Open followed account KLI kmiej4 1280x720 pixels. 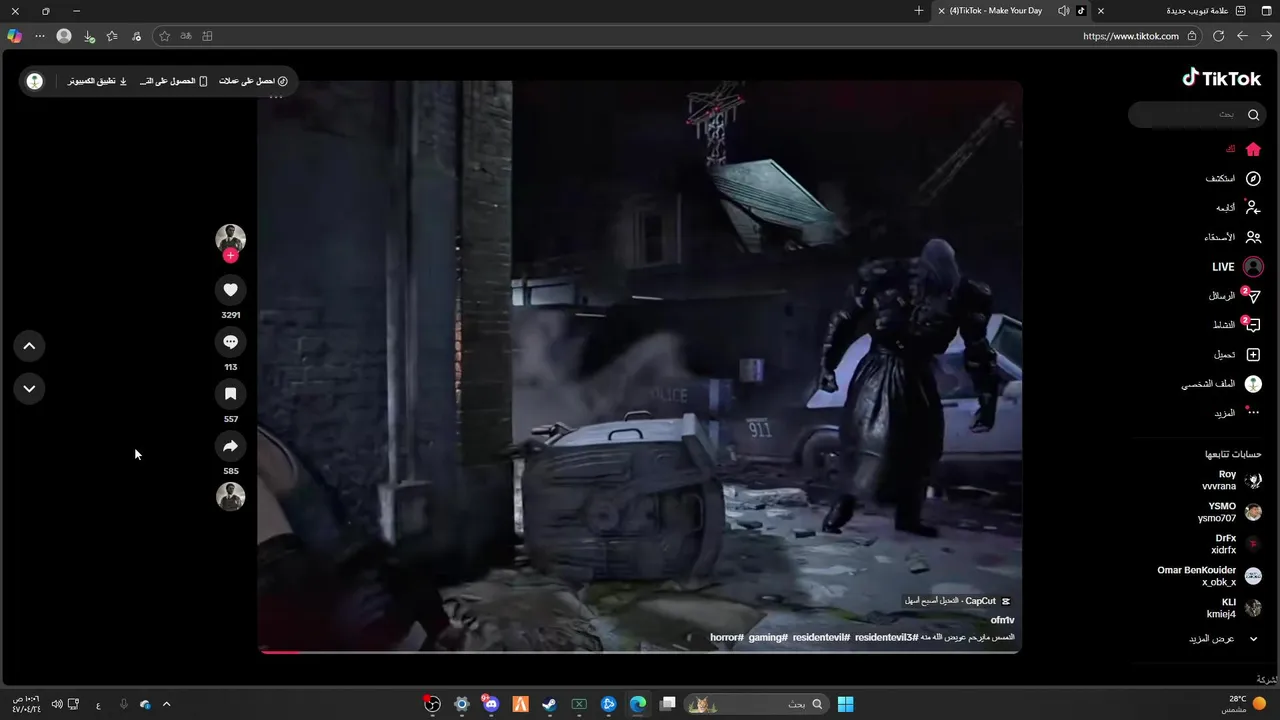(1233, 608)
